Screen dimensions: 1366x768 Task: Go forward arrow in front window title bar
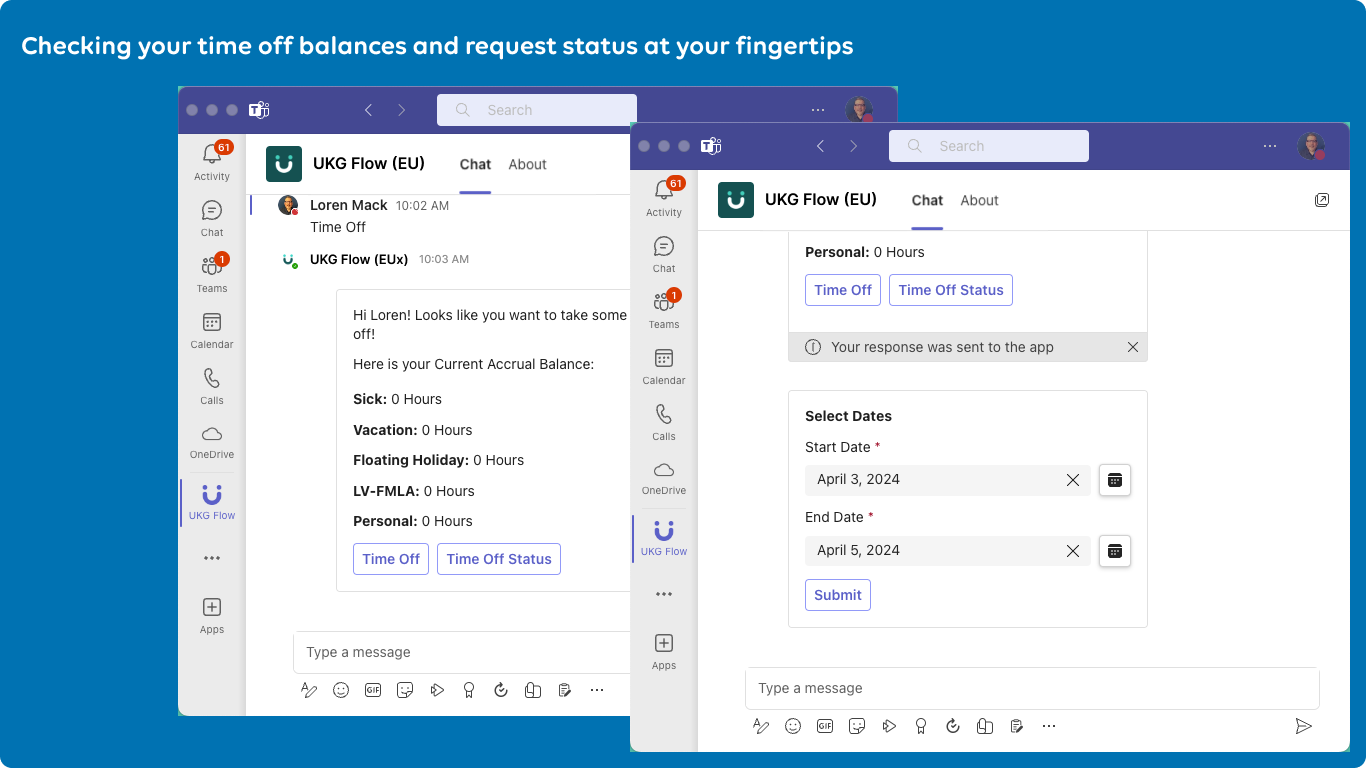853,146
